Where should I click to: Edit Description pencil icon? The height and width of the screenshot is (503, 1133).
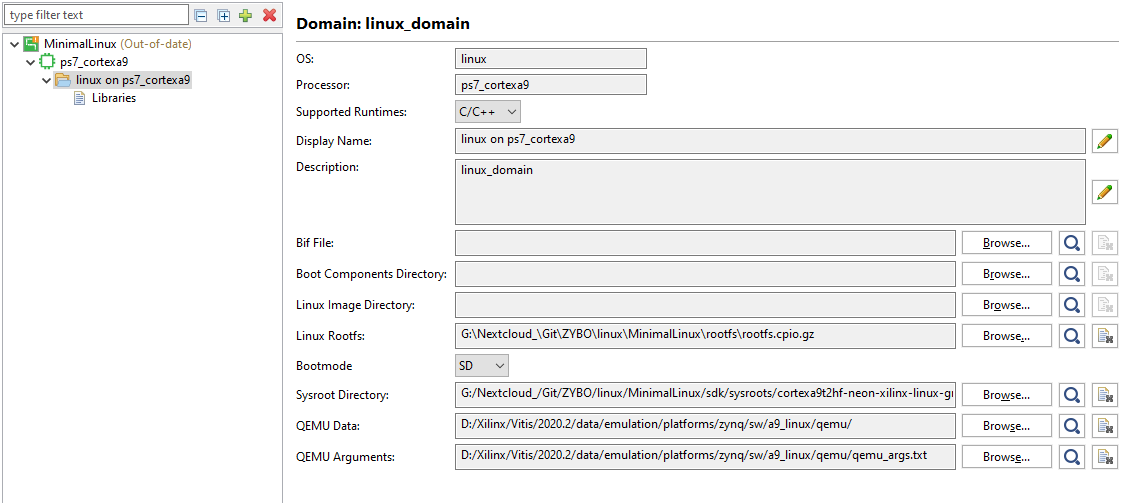(1104, 192)
